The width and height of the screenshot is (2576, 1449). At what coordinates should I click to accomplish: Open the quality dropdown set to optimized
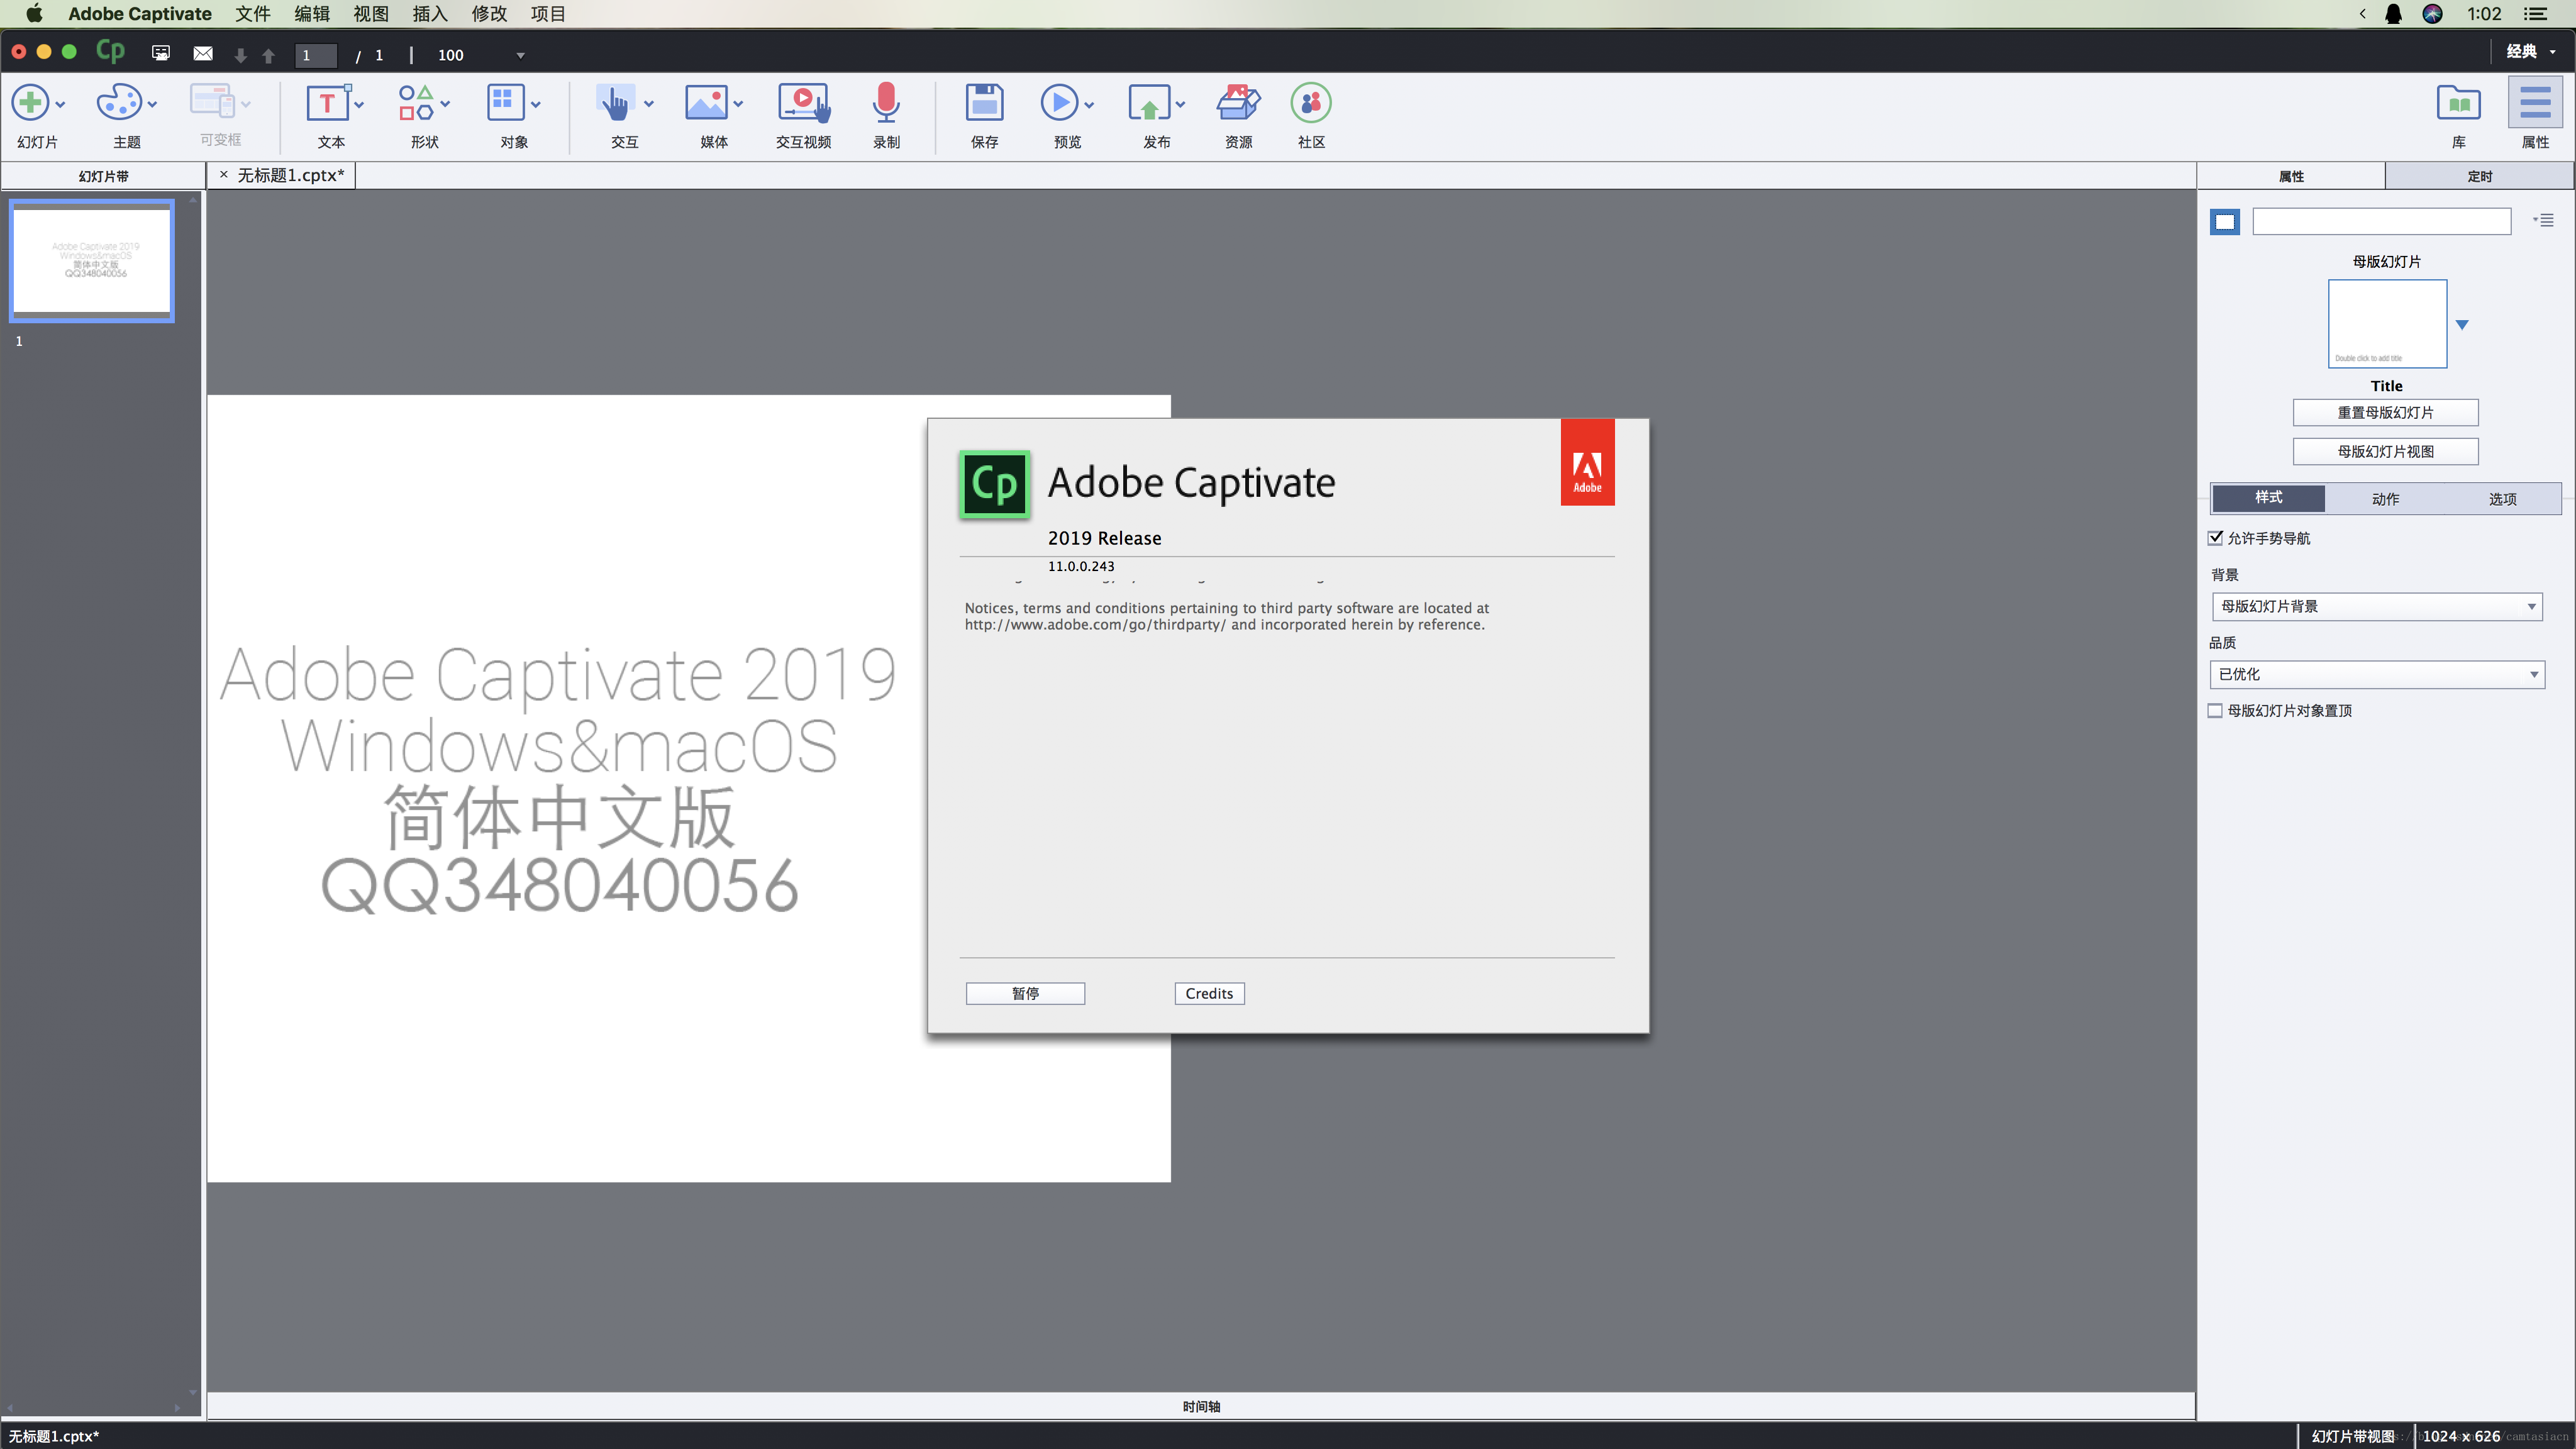point(2377,674)
